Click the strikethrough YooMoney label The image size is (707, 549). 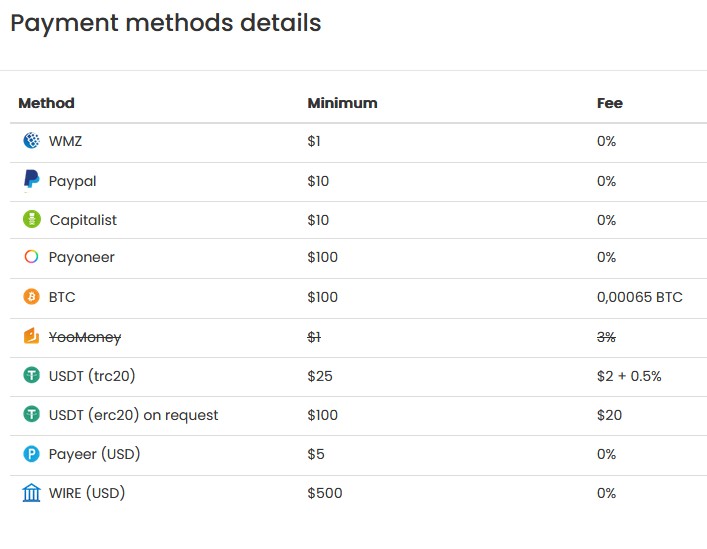tap(85, 337)
